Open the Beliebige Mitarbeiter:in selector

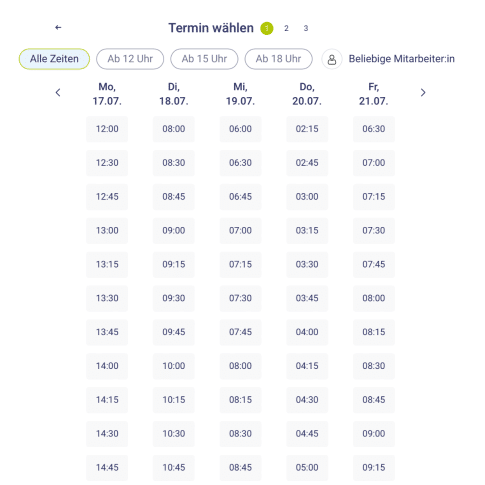402,59
